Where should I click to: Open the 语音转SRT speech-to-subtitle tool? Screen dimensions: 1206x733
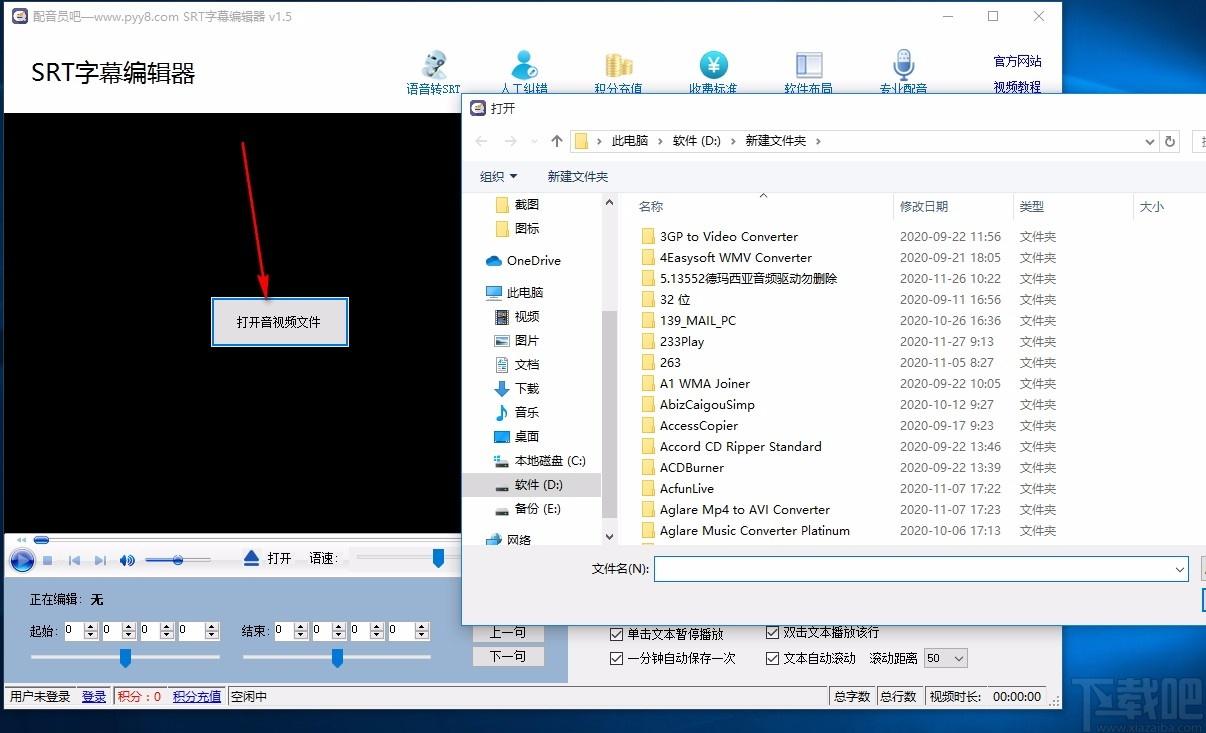click(x=434, y=72)
